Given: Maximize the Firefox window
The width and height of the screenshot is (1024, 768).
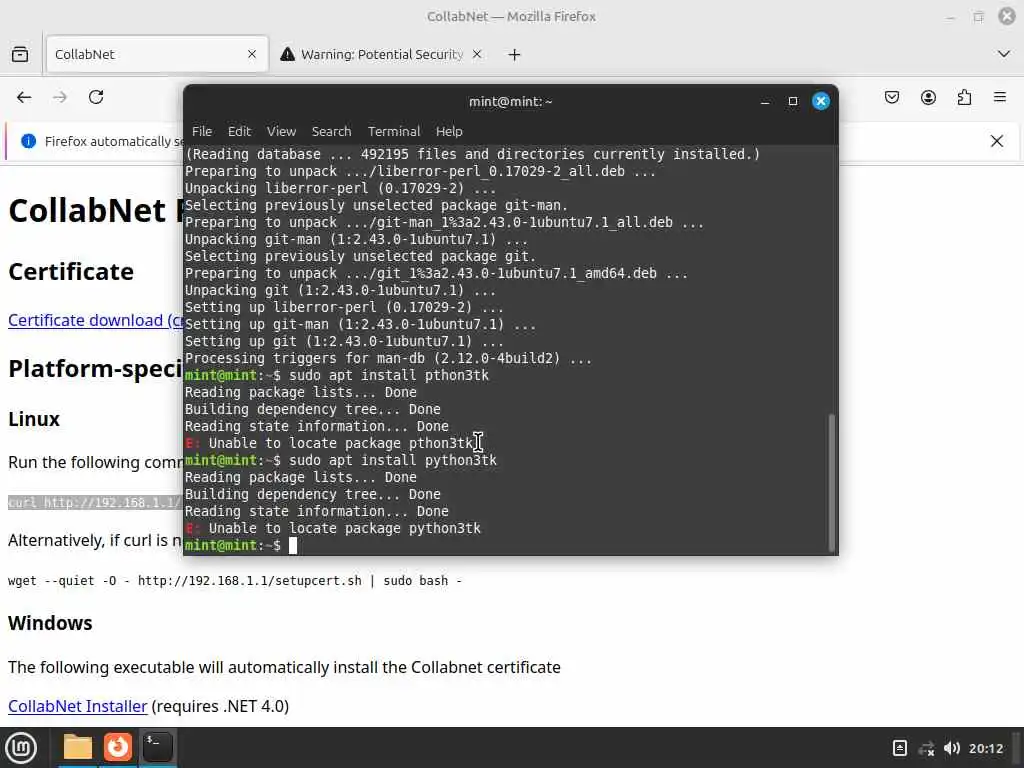Looking at the screenshot, I should click(x=978, y=17).
